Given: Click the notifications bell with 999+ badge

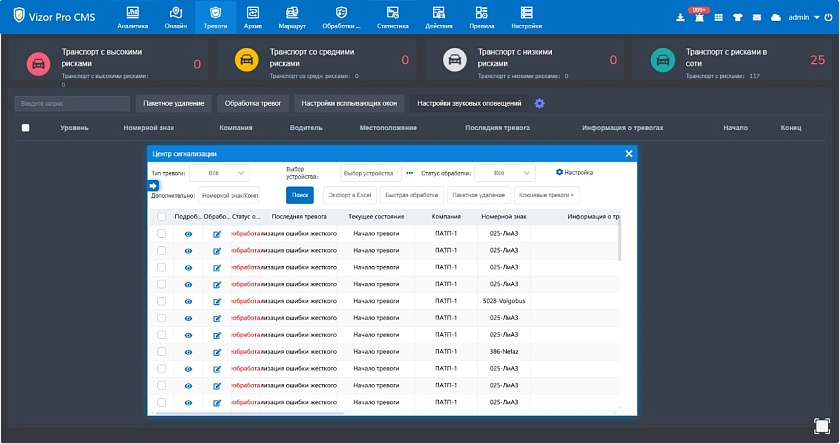Looking at the screenshot, I should coord(699,17).
